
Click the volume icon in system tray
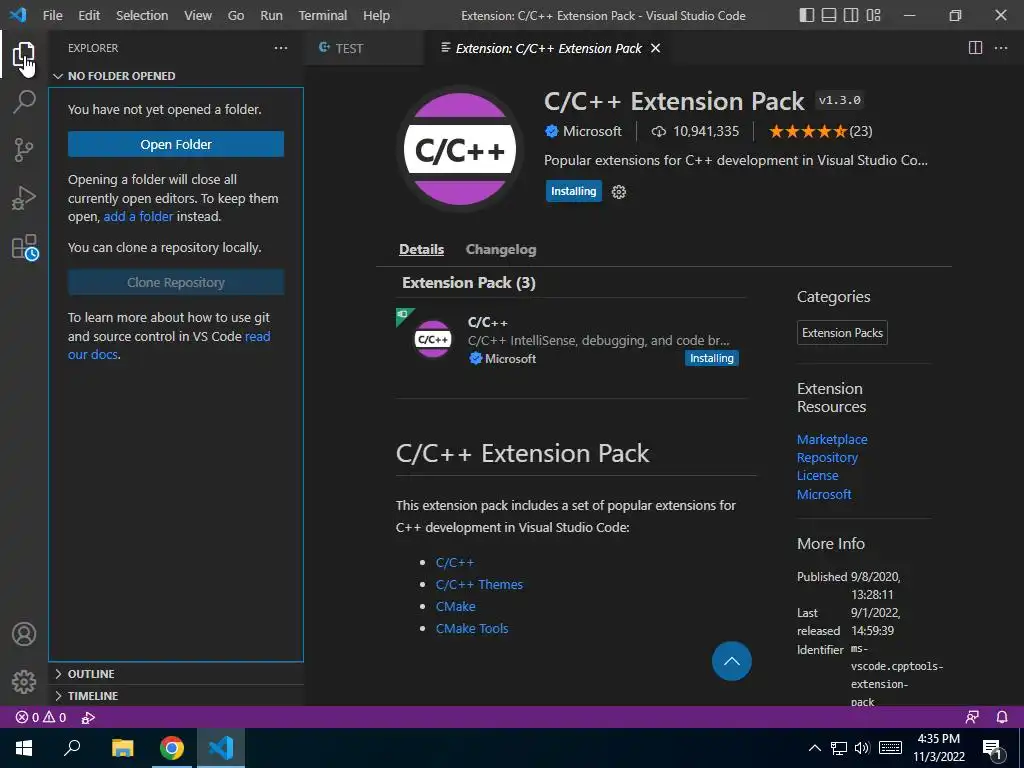[861, 748]
